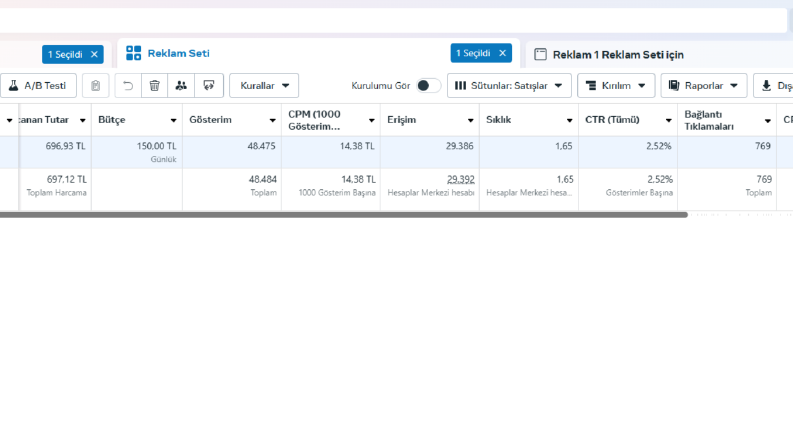Open the Sütunlar: Satışlar dropdown
Viewport: 793px width, 446px height.
coord(509,85)
